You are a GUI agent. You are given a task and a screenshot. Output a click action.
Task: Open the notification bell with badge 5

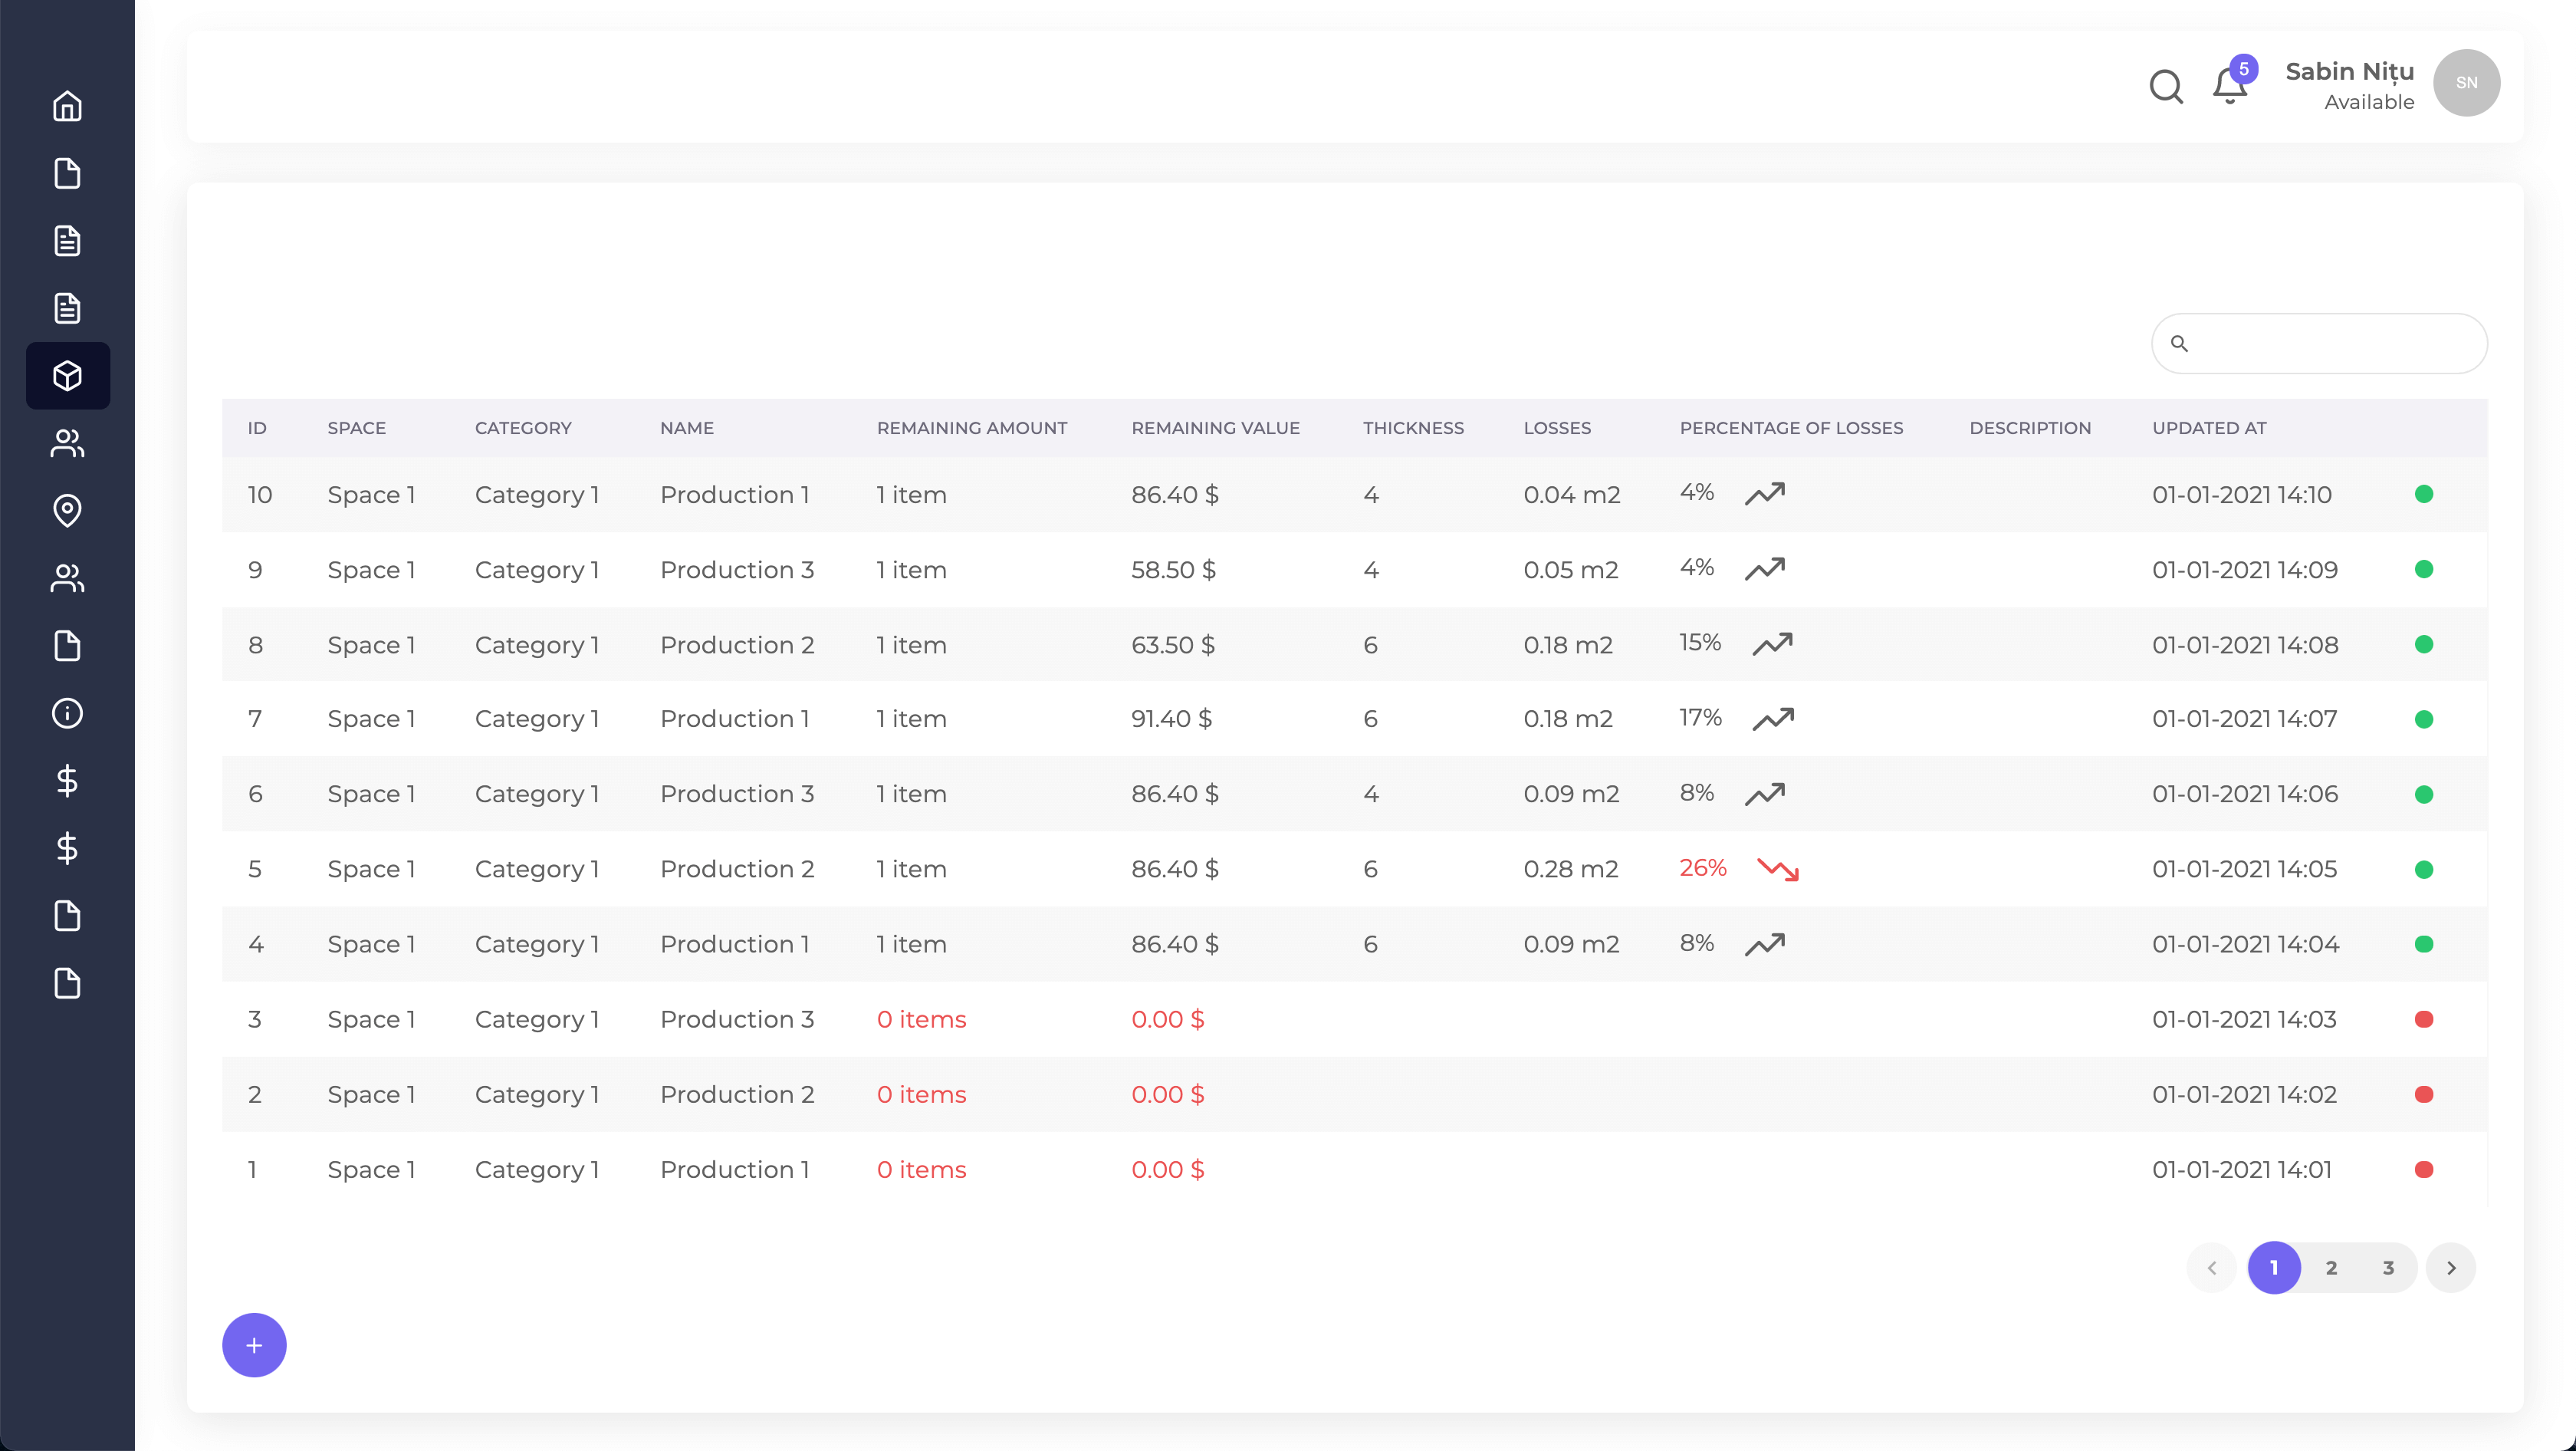tap(2230, 86)
